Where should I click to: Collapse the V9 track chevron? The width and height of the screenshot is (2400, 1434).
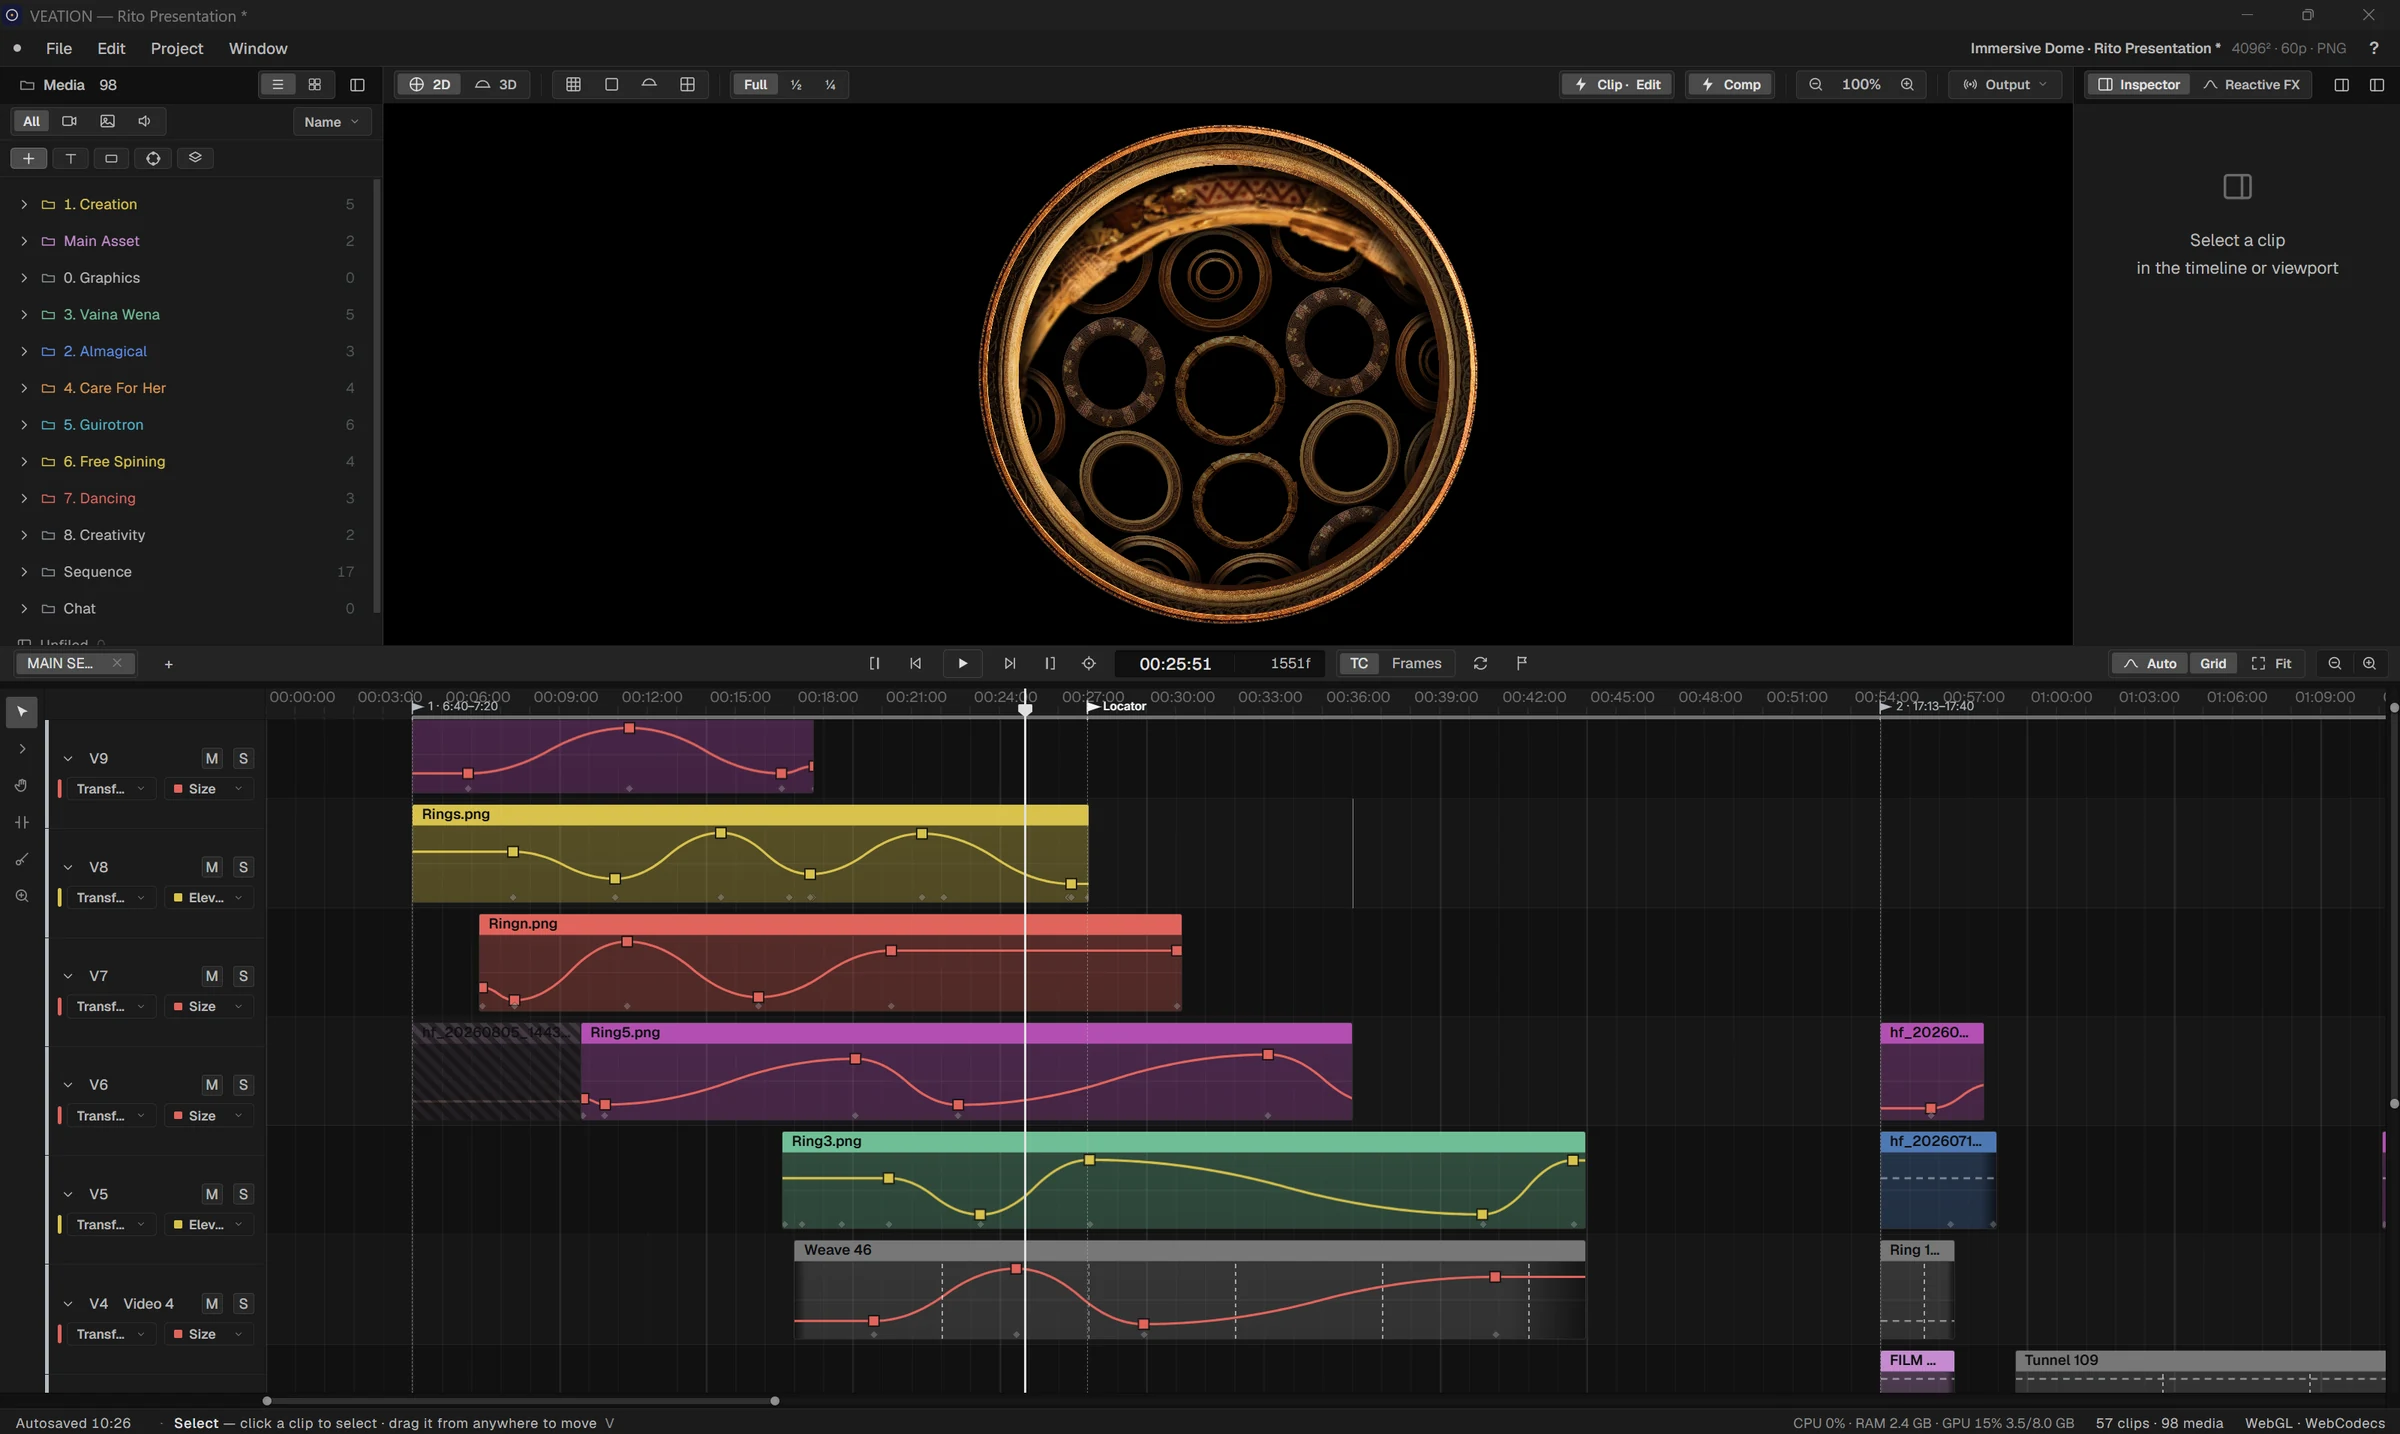click(68, 759)
